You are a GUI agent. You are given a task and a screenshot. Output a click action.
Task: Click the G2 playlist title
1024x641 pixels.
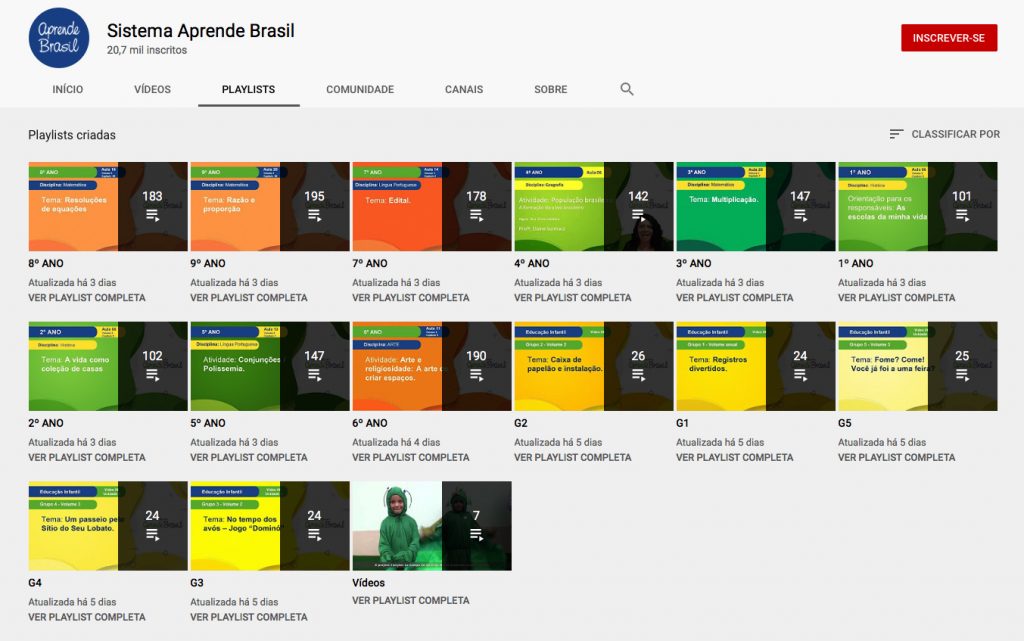pyautogui.click(x=520, y=423)
